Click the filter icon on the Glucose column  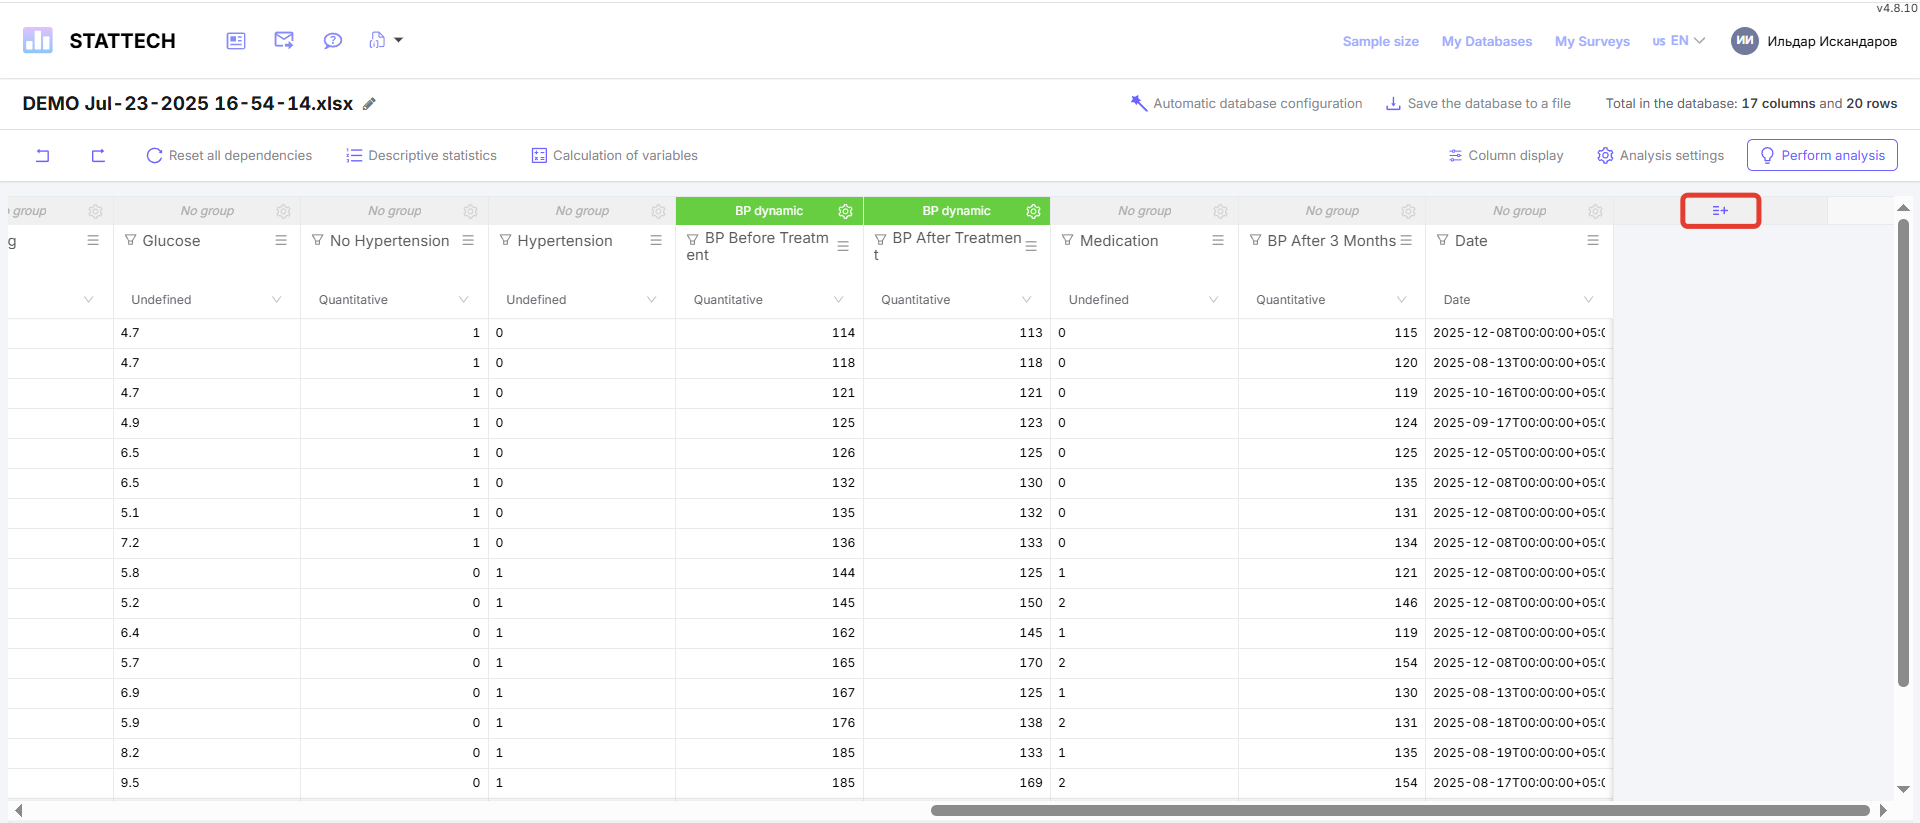131,241
